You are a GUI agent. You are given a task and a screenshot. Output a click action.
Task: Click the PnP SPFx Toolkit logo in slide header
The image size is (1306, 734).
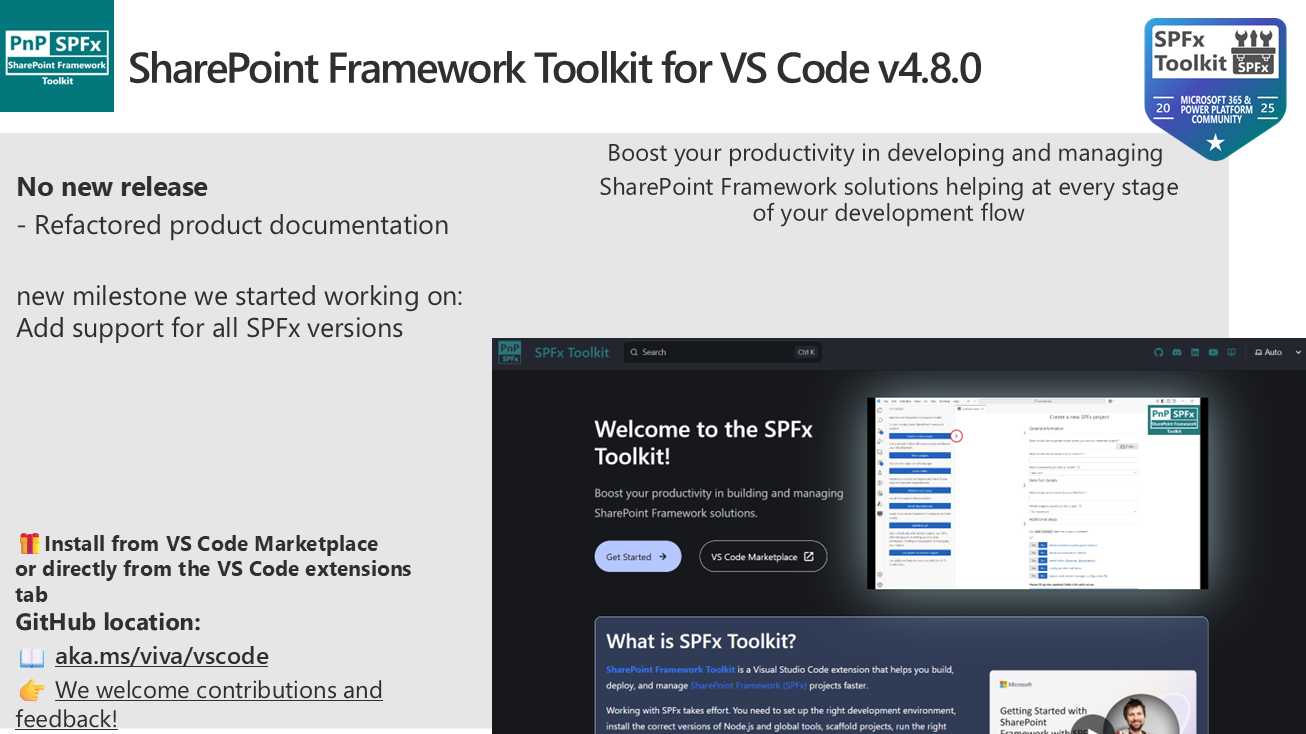(x=57, y=56)
